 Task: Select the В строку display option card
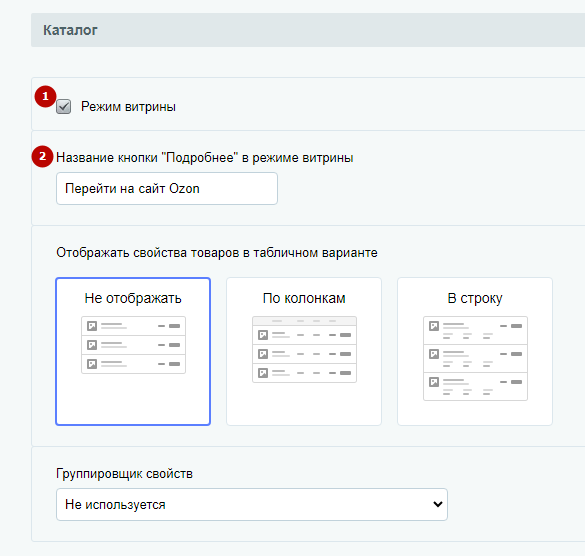pos(475,351)
